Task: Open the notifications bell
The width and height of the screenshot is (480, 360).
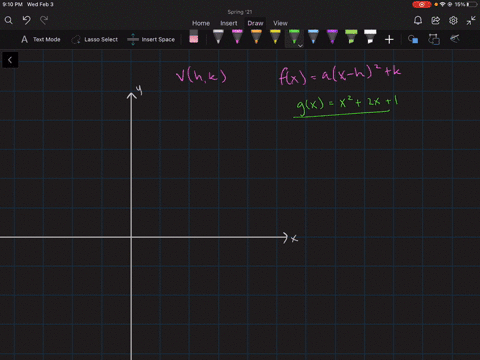Action: pyautogui.click(x=418, y=21)
